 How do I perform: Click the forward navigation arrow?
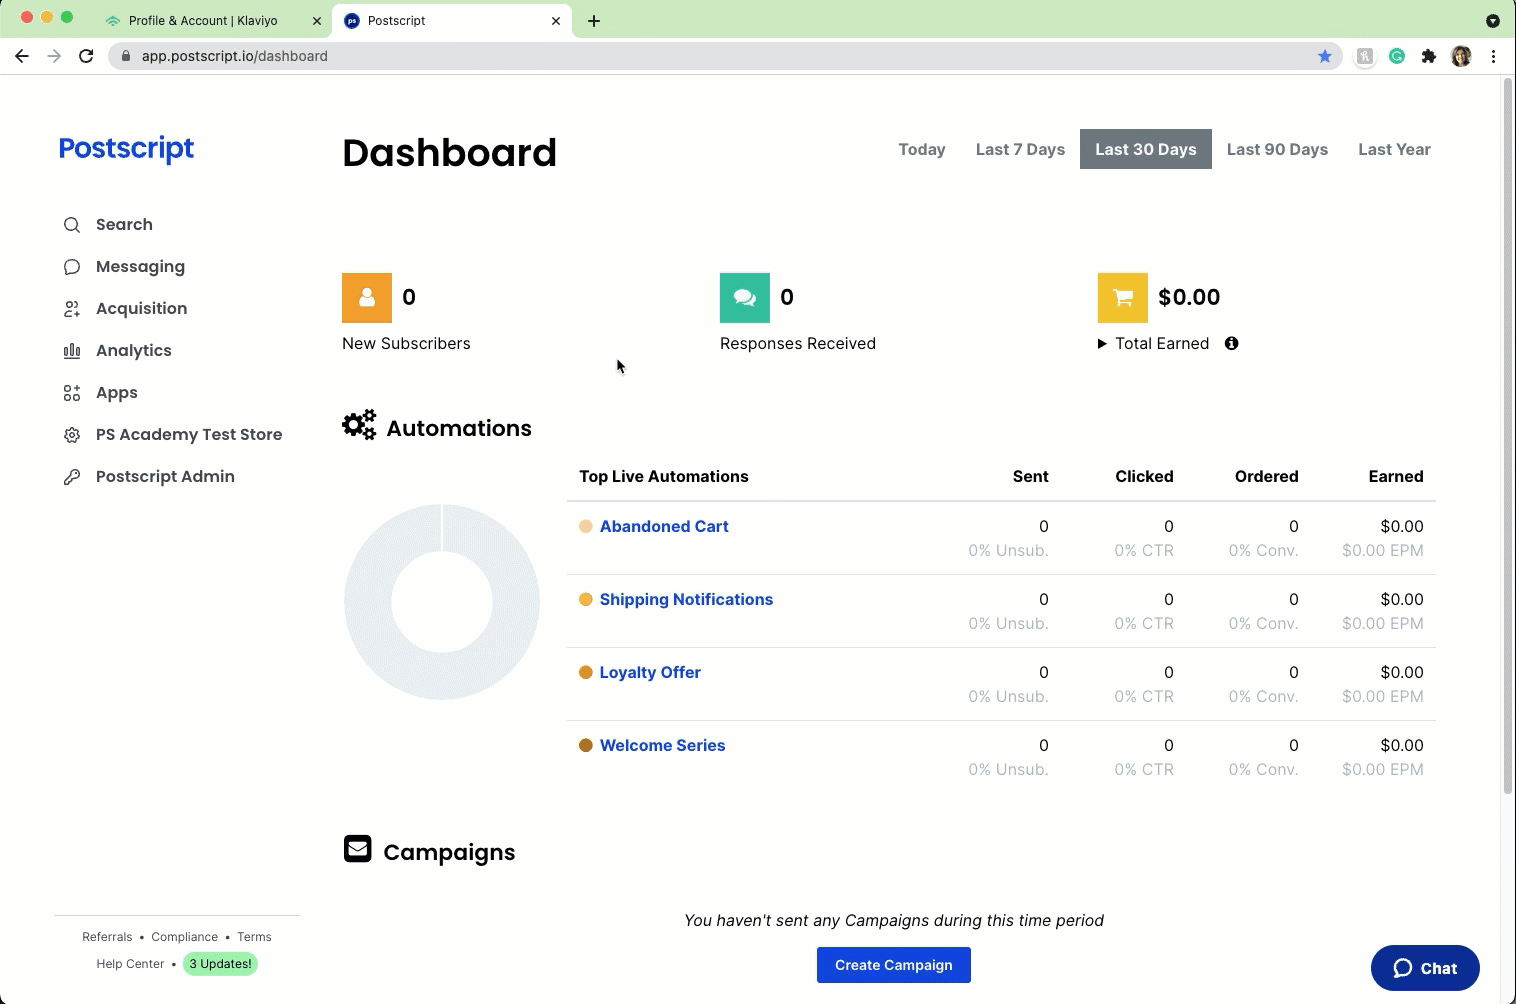[x=54, y=56]
